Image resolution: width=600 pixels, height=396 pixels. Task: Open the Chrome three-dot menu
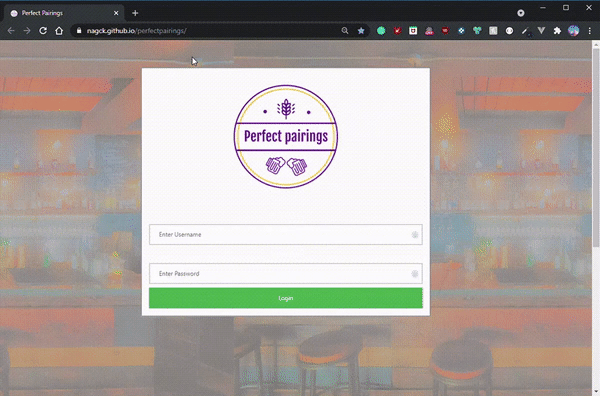point(590,31)
